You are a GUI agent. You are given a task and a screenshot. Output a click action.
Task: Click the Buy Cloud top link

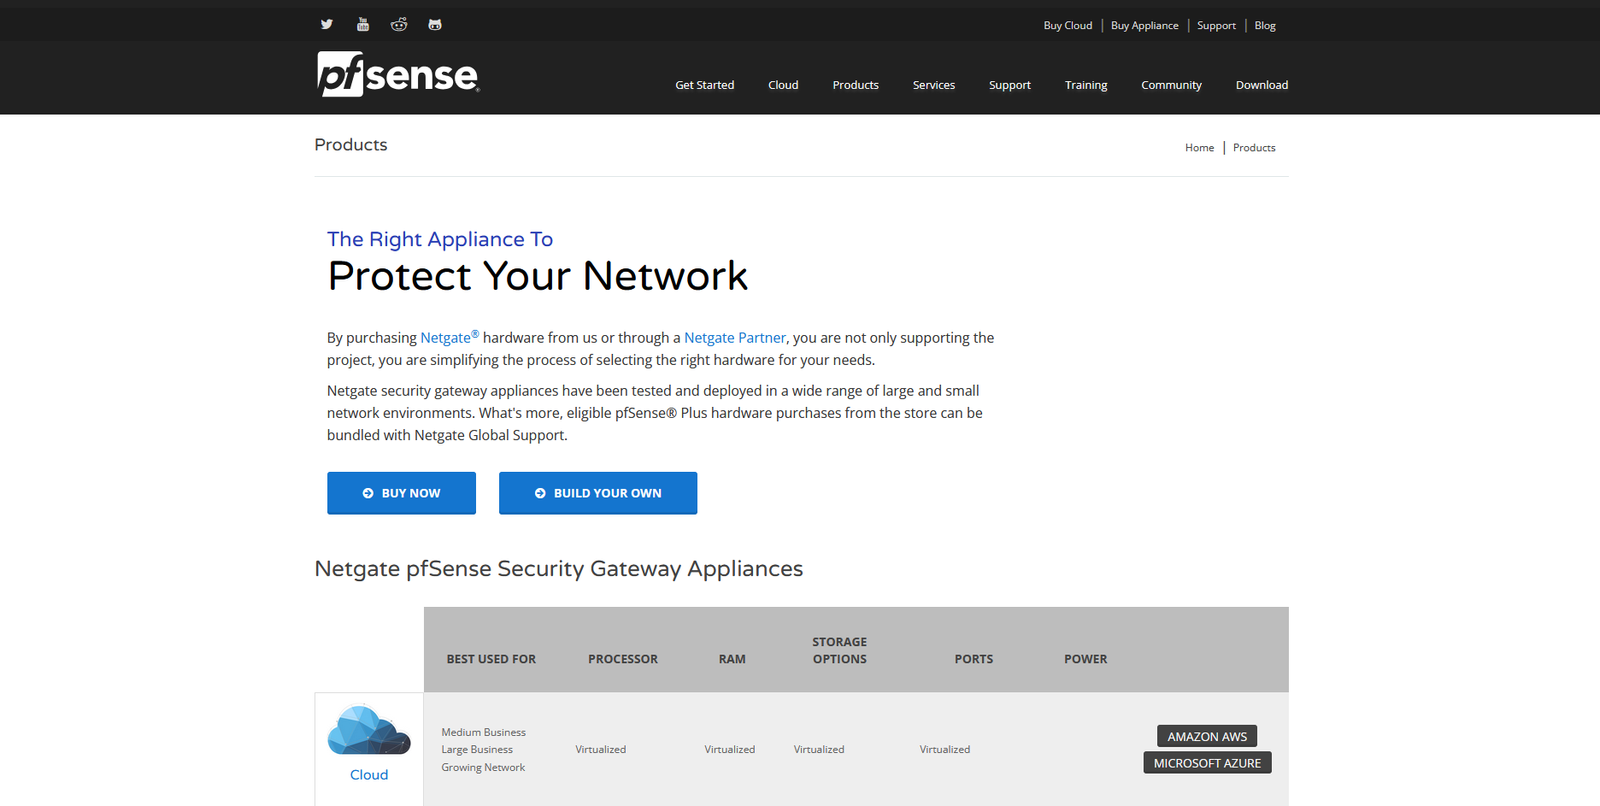(1068, 26)
